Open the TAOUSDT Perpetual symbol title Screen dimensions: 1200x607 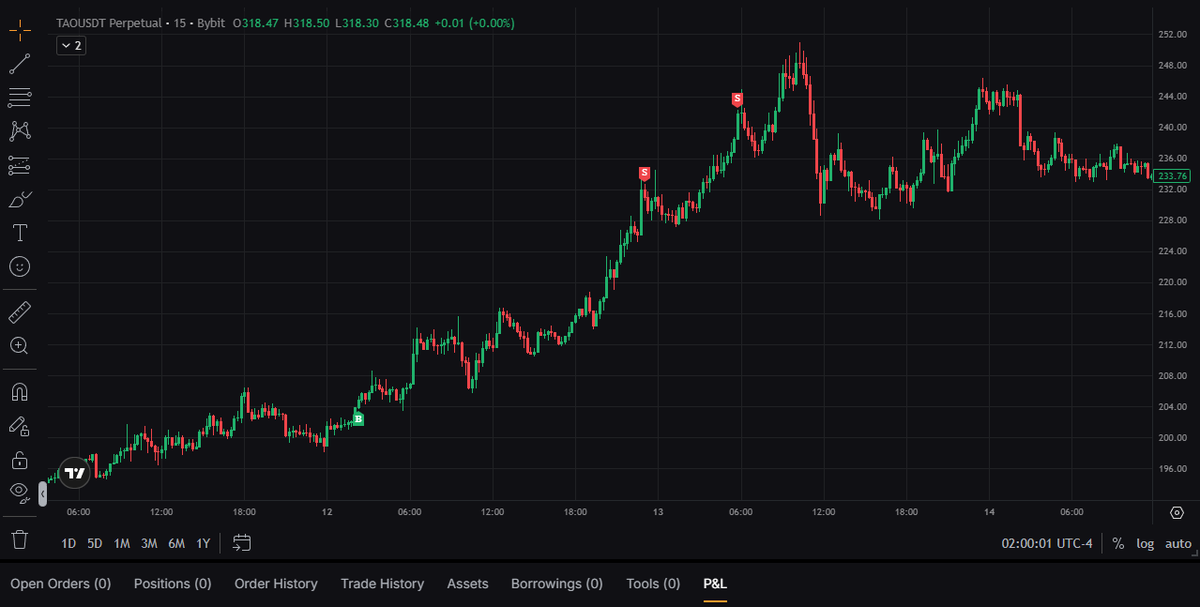pyautogui.click(x=109, y=22)
